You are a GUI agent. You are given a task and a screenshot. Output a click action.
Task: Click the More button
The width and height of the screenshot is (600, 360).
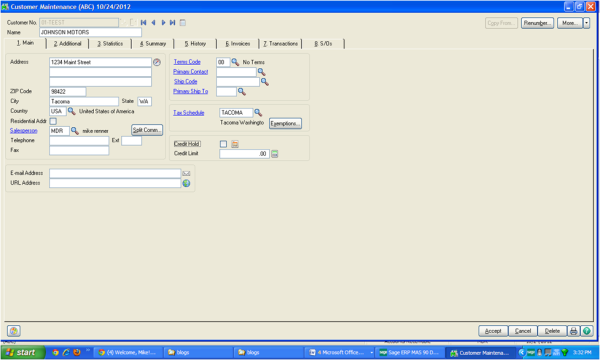pyautogui.click(x=570, y=23)
